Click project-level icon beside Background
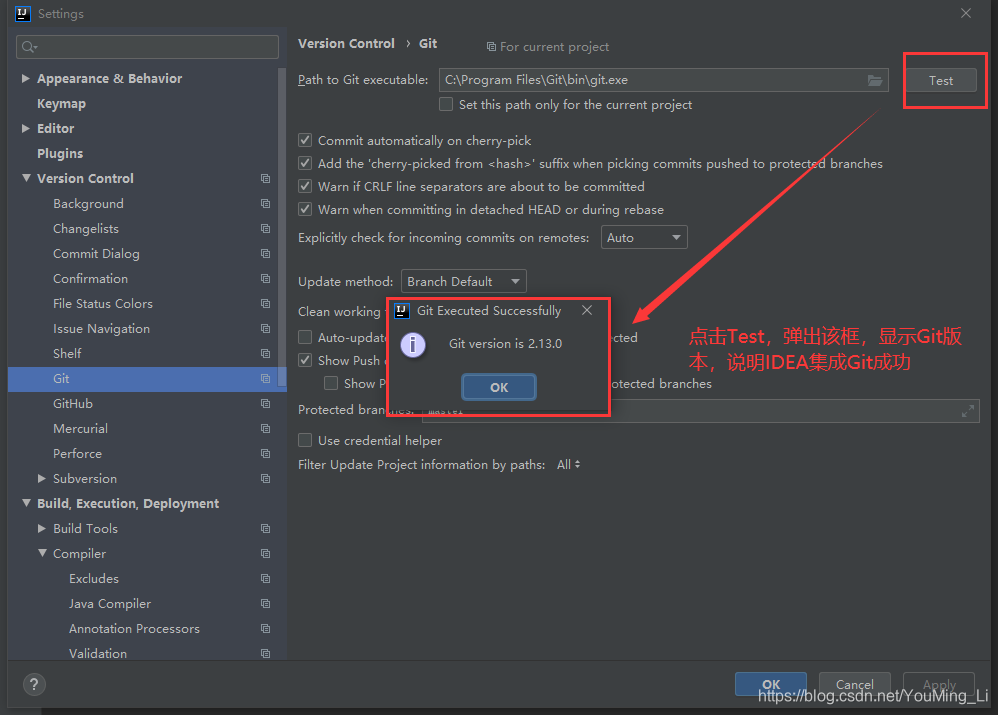Image resolution: width=998 pixels, height=715 pixels. point(265,204)
